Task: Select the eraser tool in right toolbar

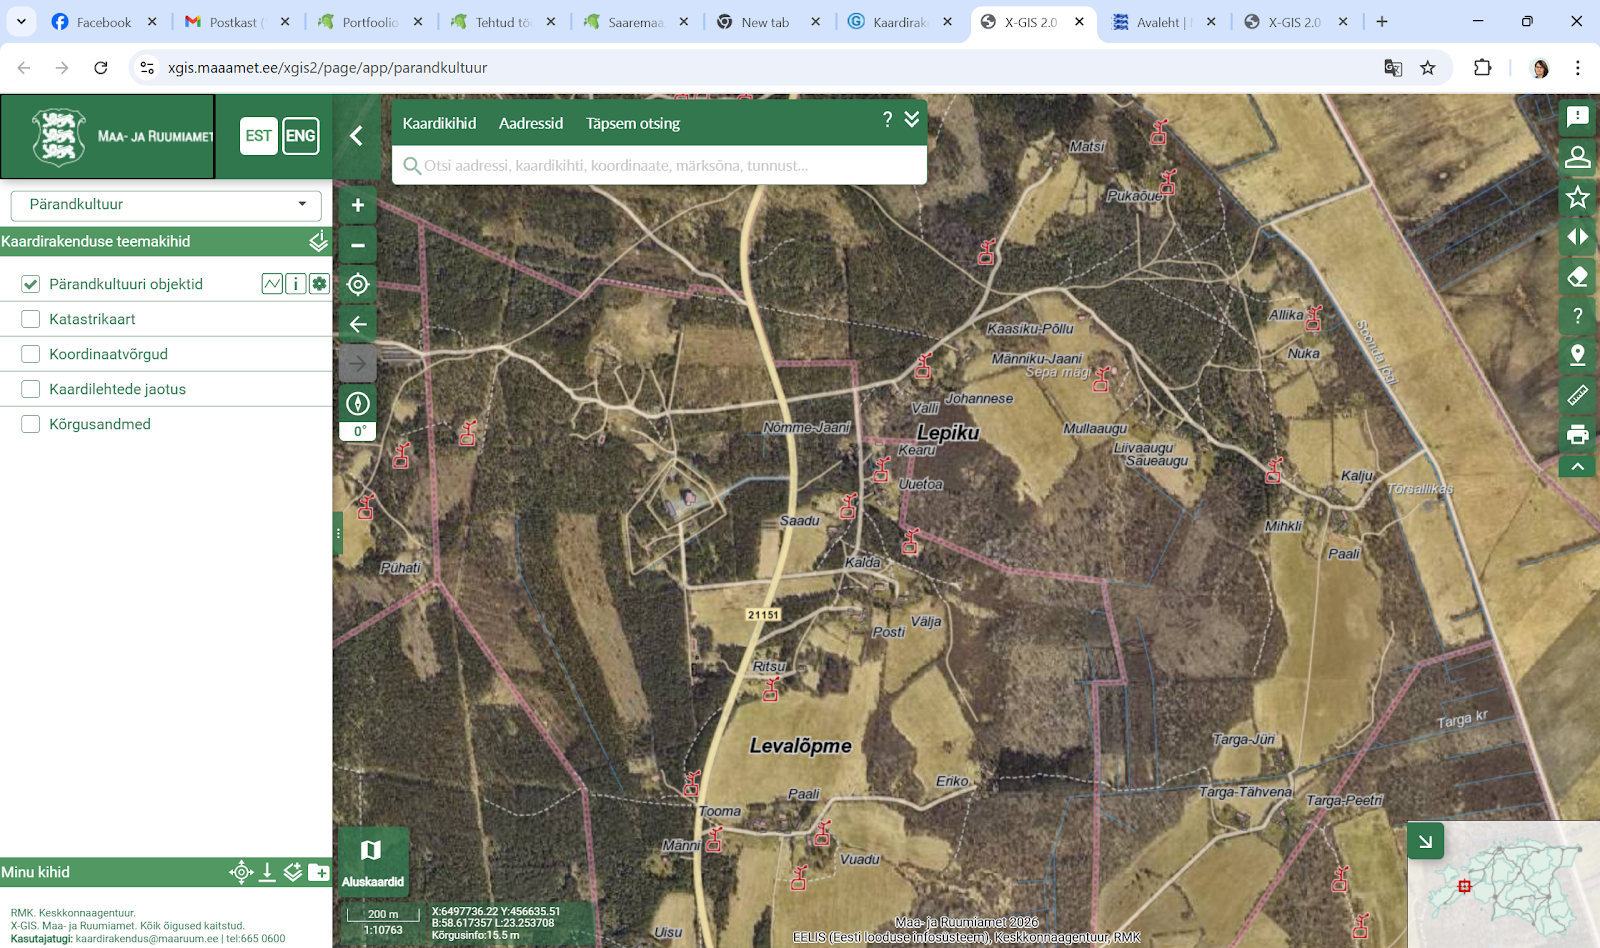Action: tap(1577, 277)
